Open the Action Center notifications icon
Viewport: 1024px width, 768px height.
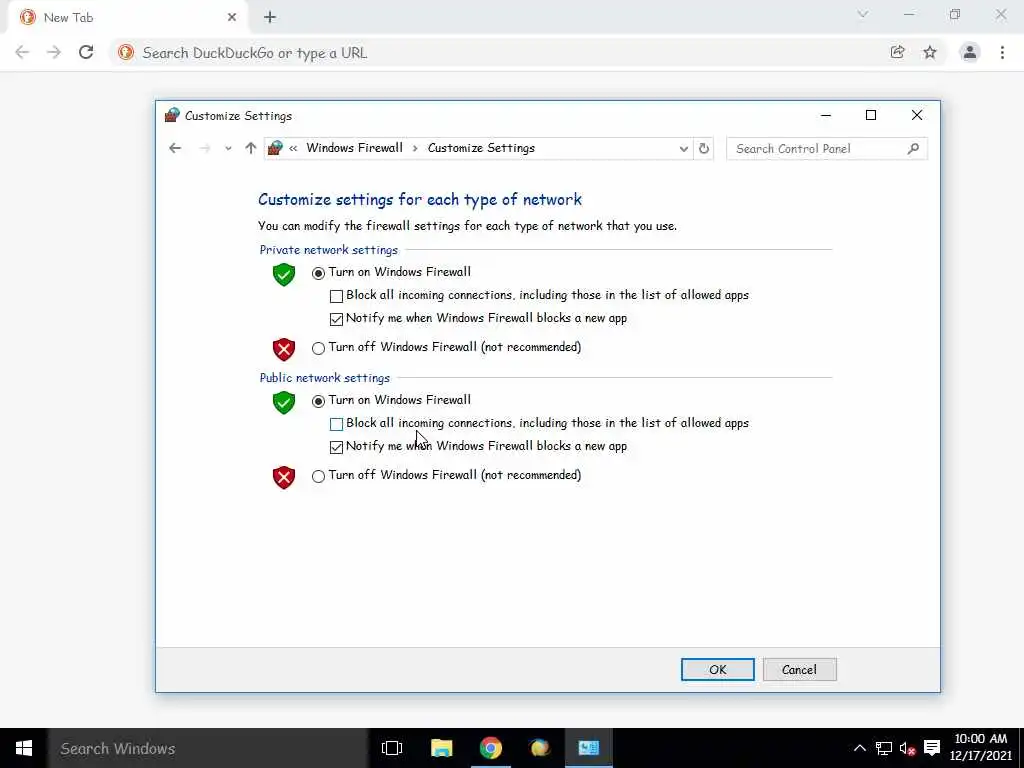click(x=932, y=748)
